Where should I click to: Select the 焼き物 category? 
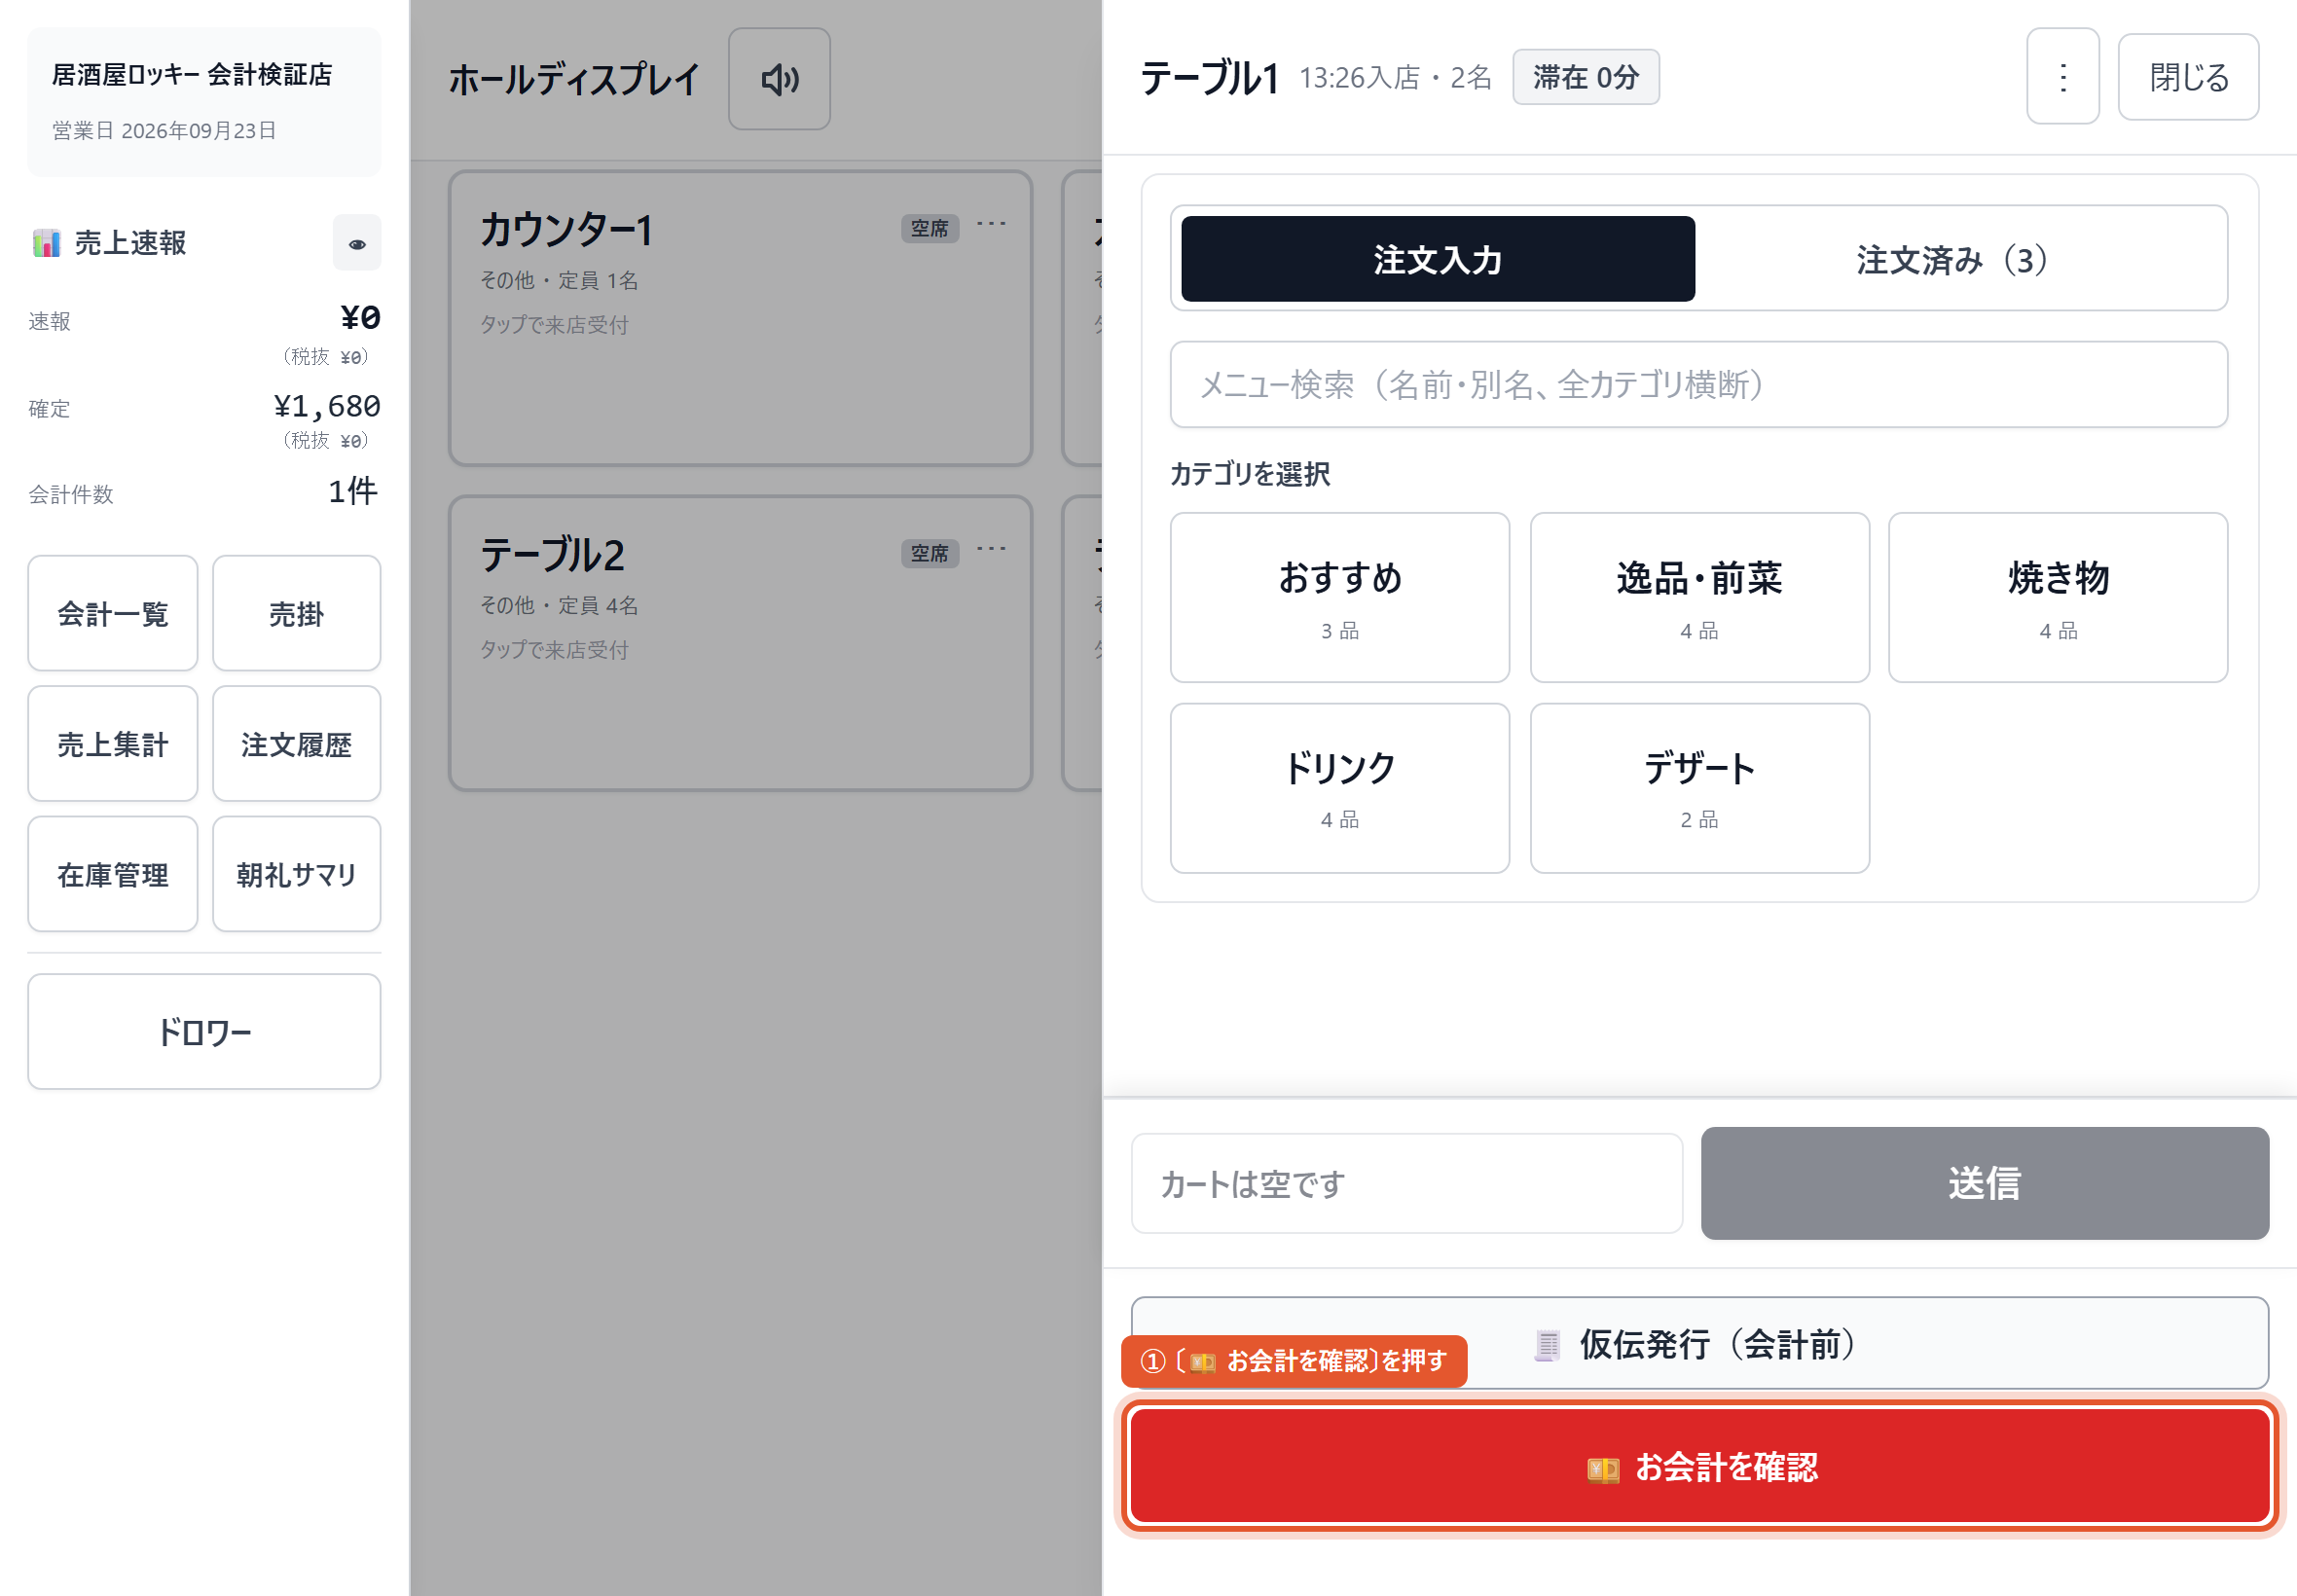[2057, 598]
